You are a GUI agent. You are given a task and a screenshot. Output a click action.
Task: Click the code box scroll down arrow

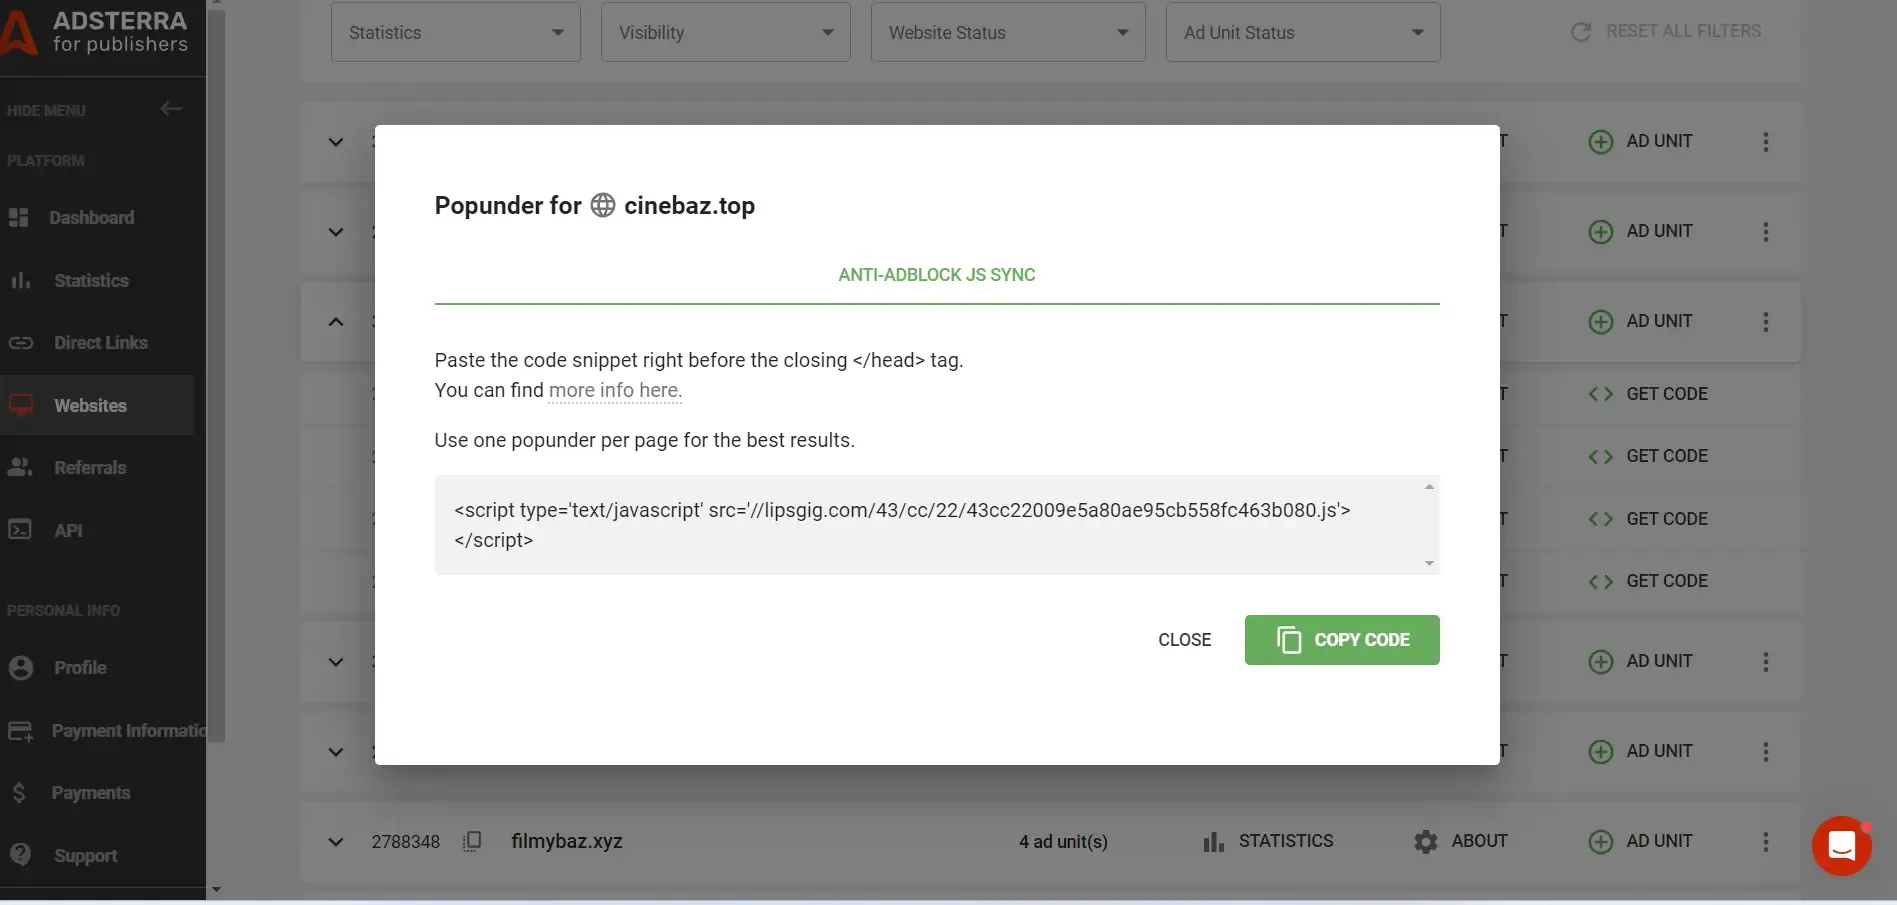1429,563
